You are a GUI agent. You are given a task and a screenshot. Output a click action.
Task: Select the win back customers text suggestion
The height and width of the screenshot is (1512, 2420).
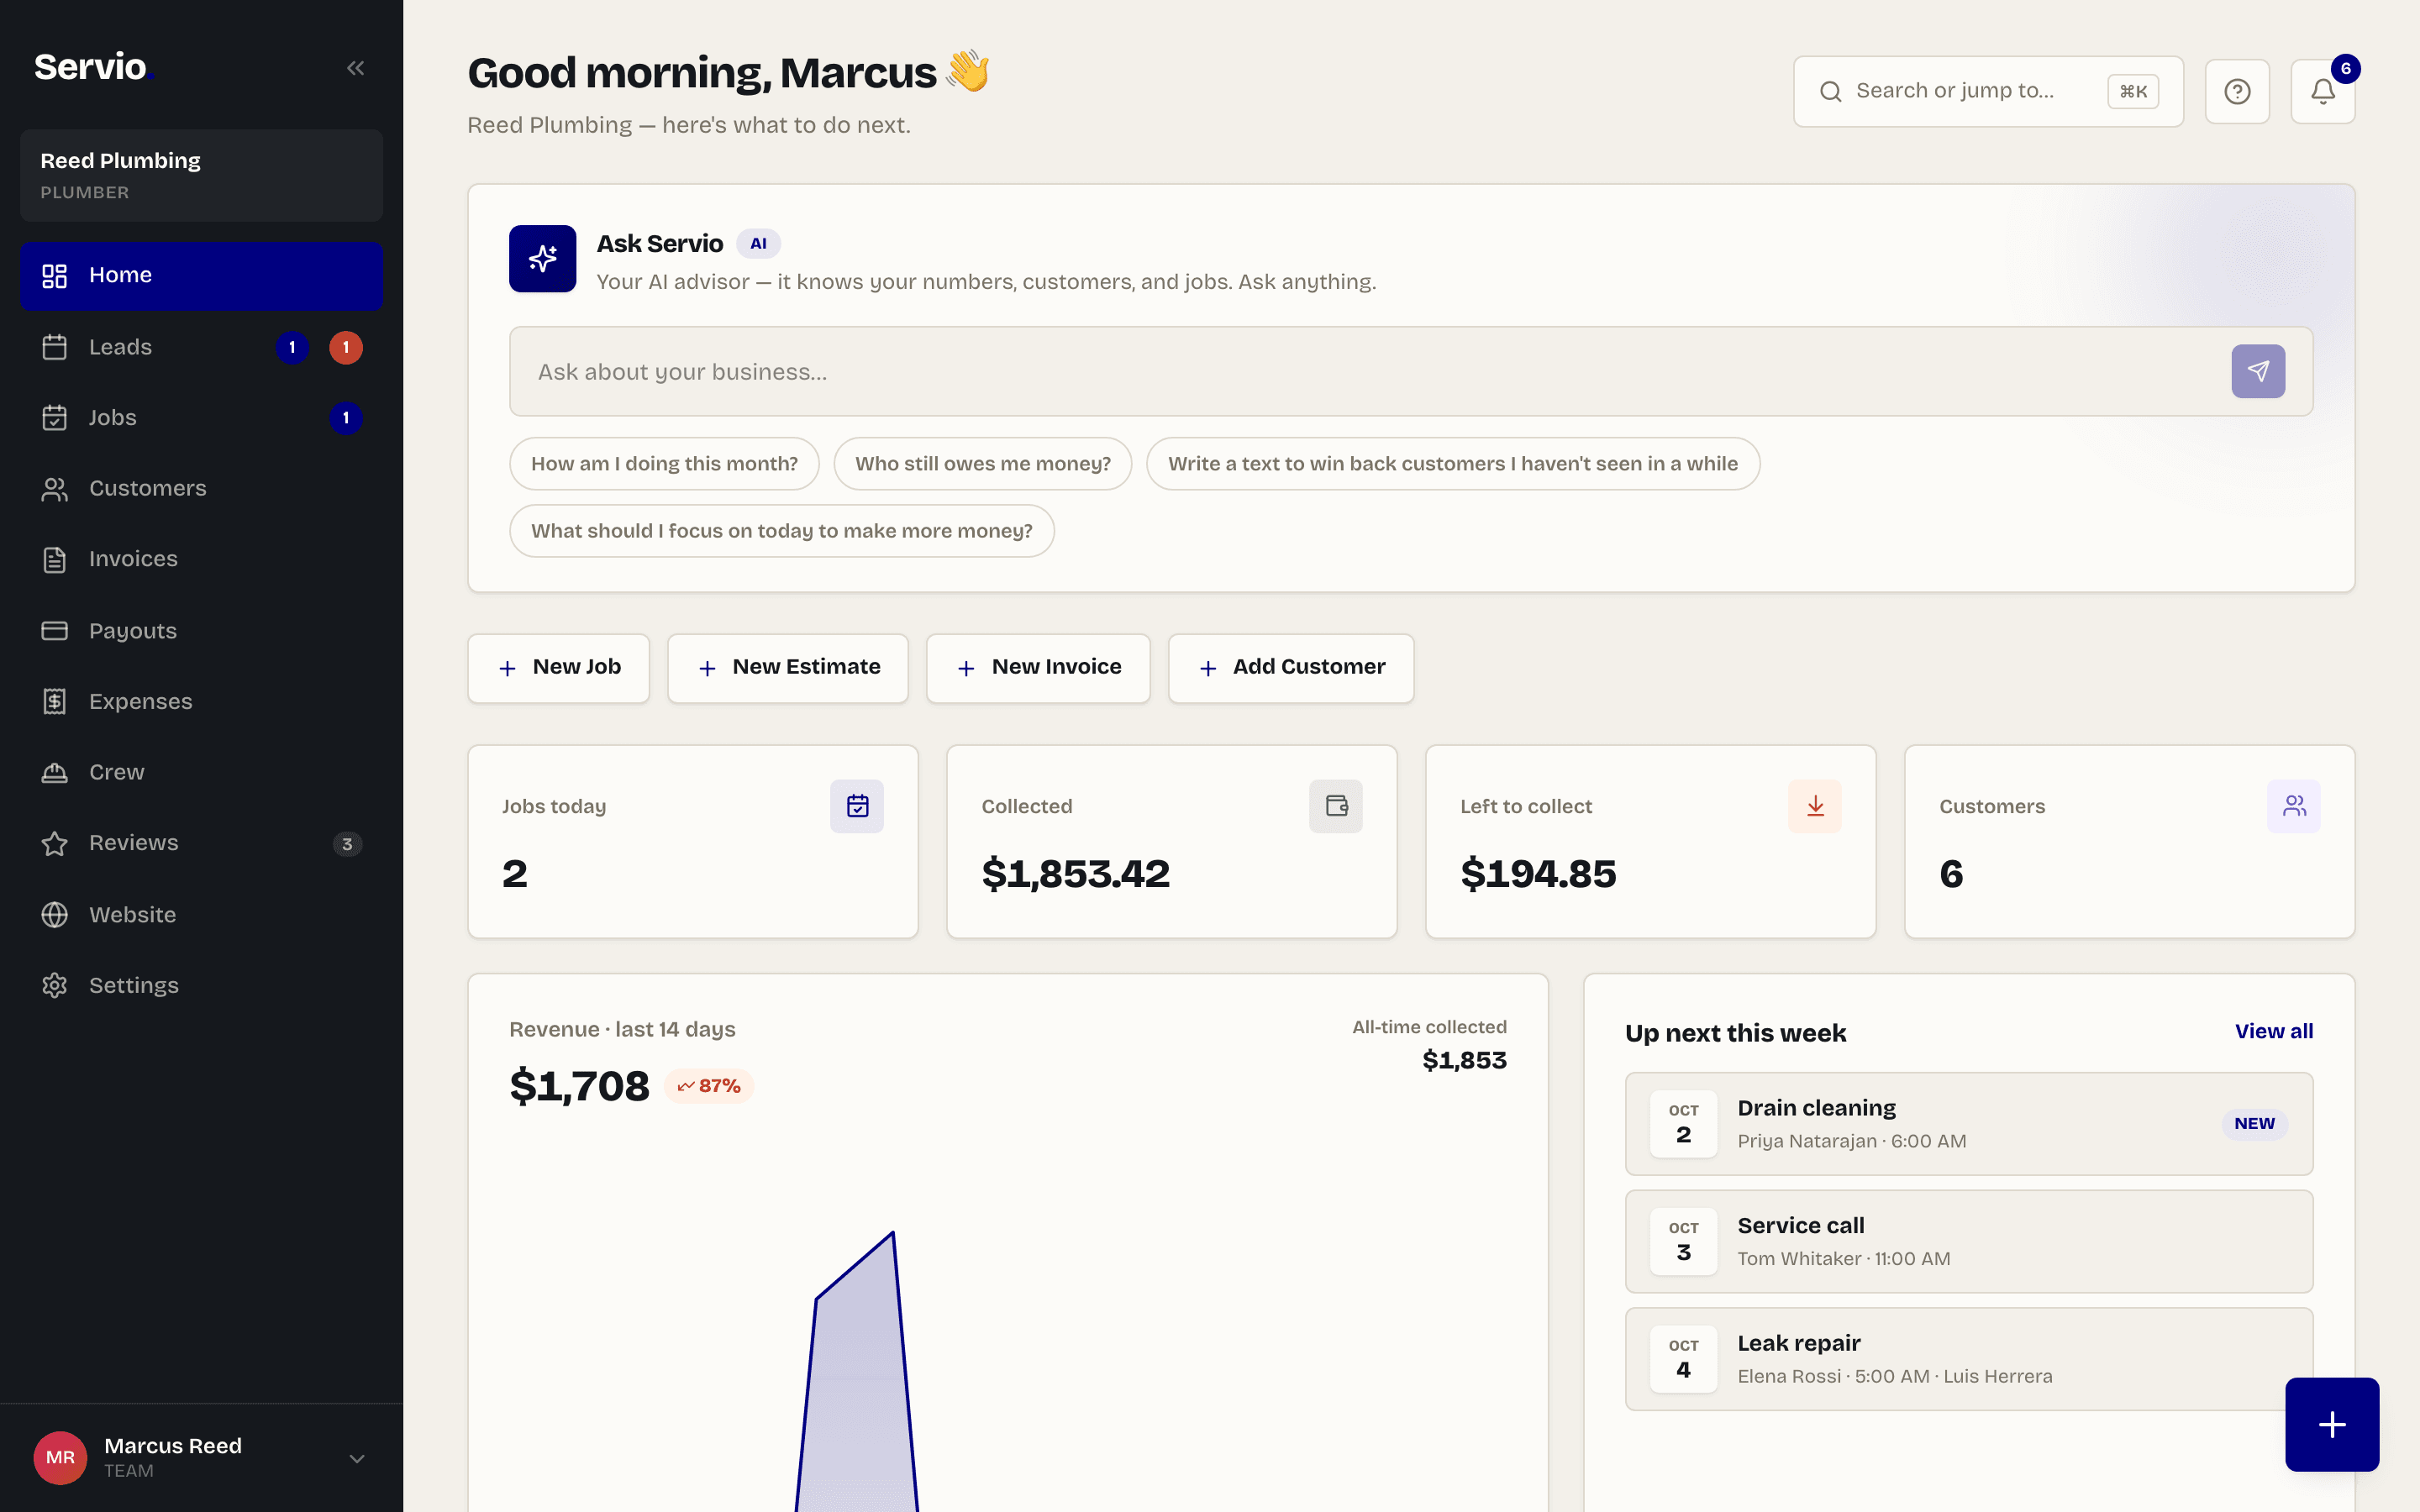click(x=1453, y=464)
